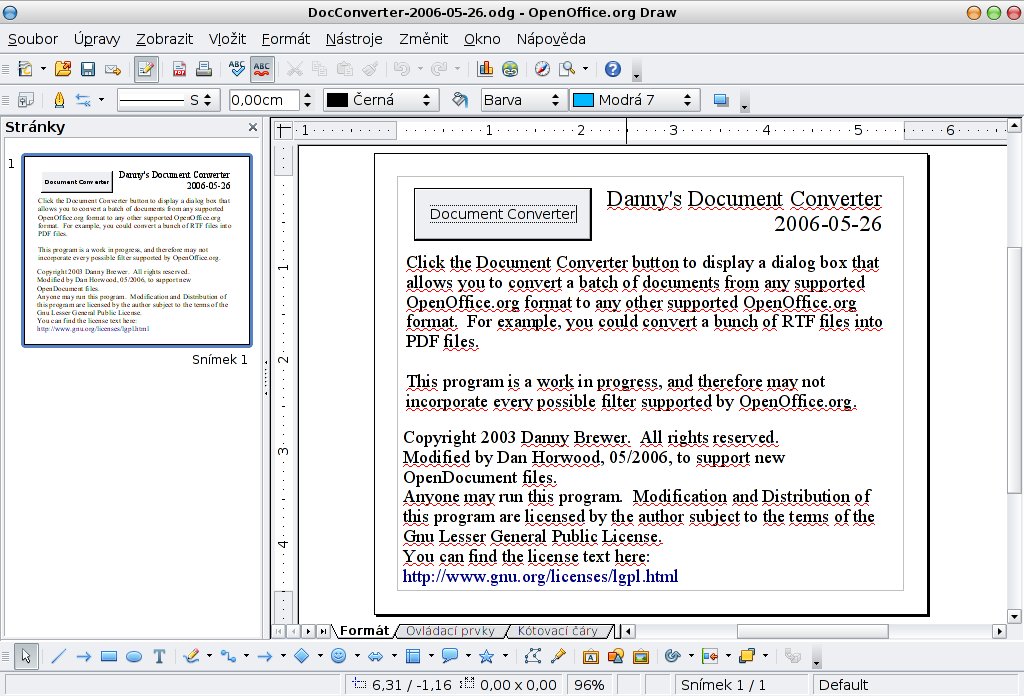Screen dimensions: 1024x696
Task: Toggle Edit File mode button
Action: click(146, 69)
